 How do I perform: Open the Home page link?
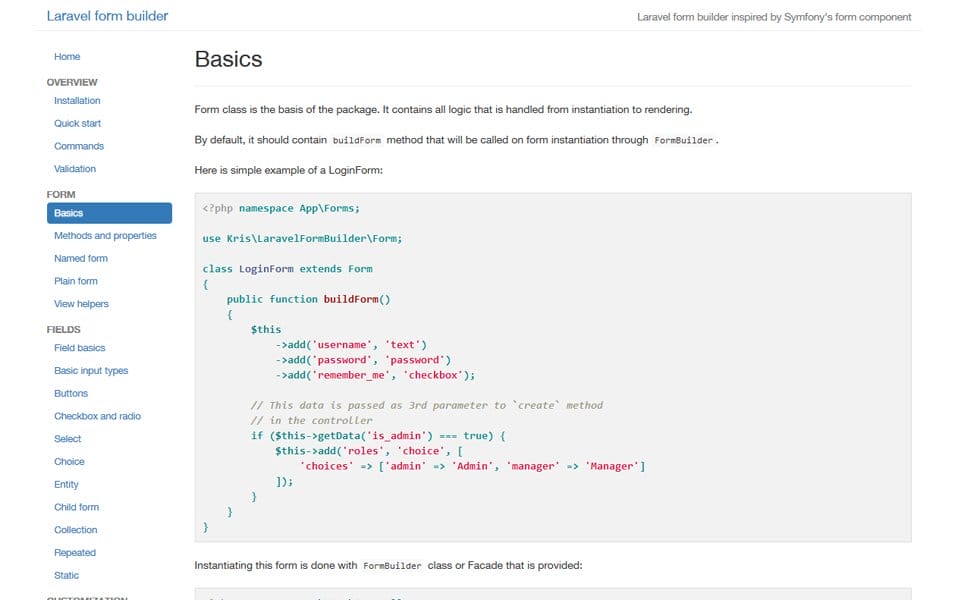tap(67, 57)
